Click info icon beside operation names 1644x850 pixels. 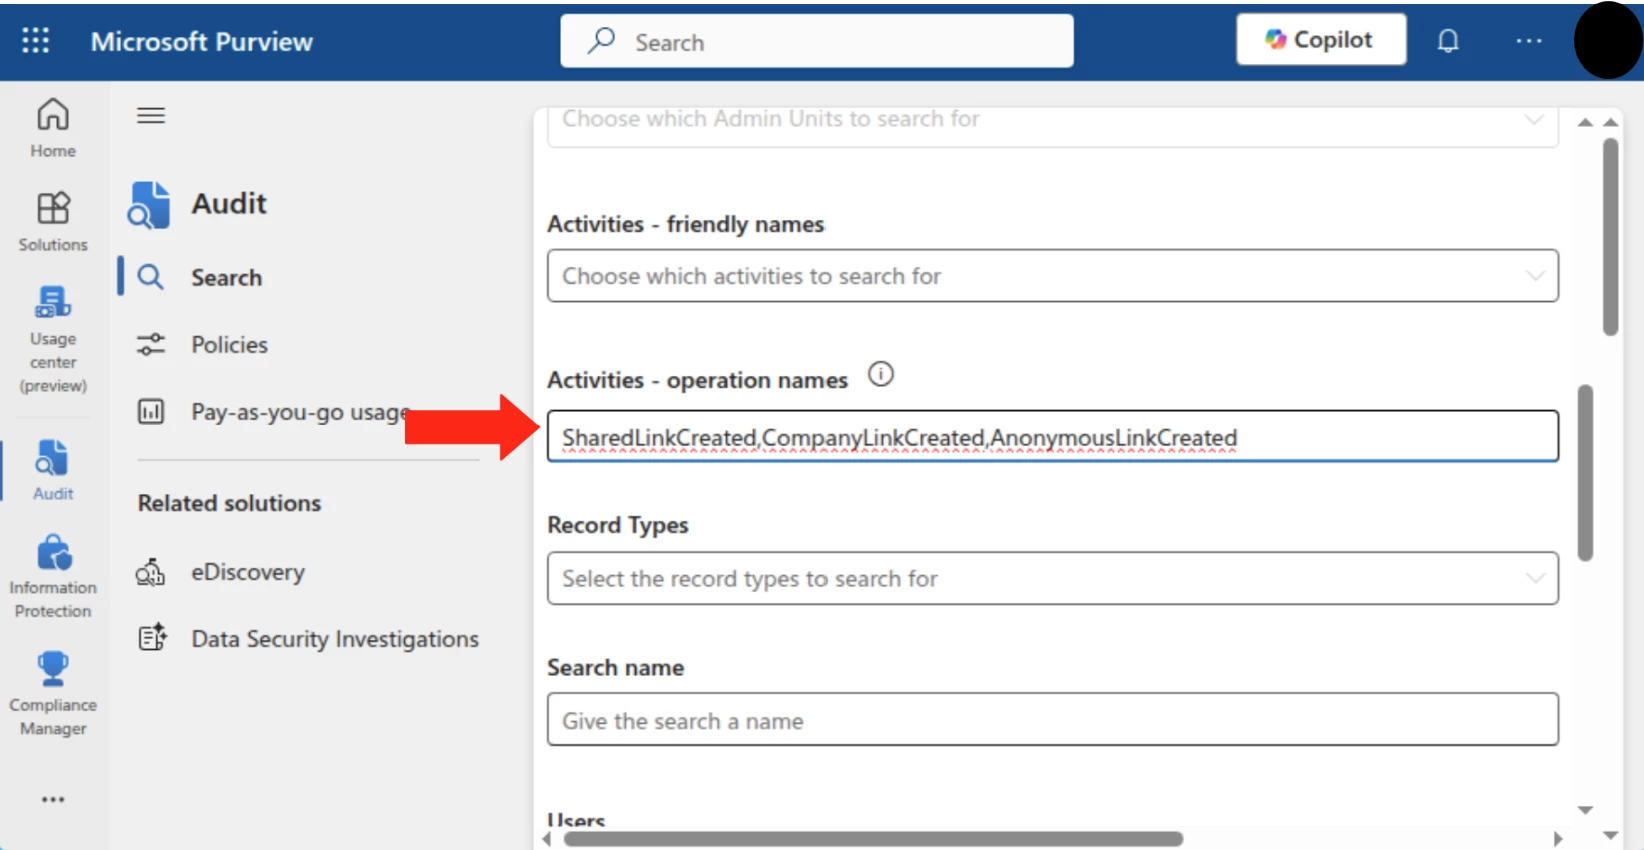[880, 375]
